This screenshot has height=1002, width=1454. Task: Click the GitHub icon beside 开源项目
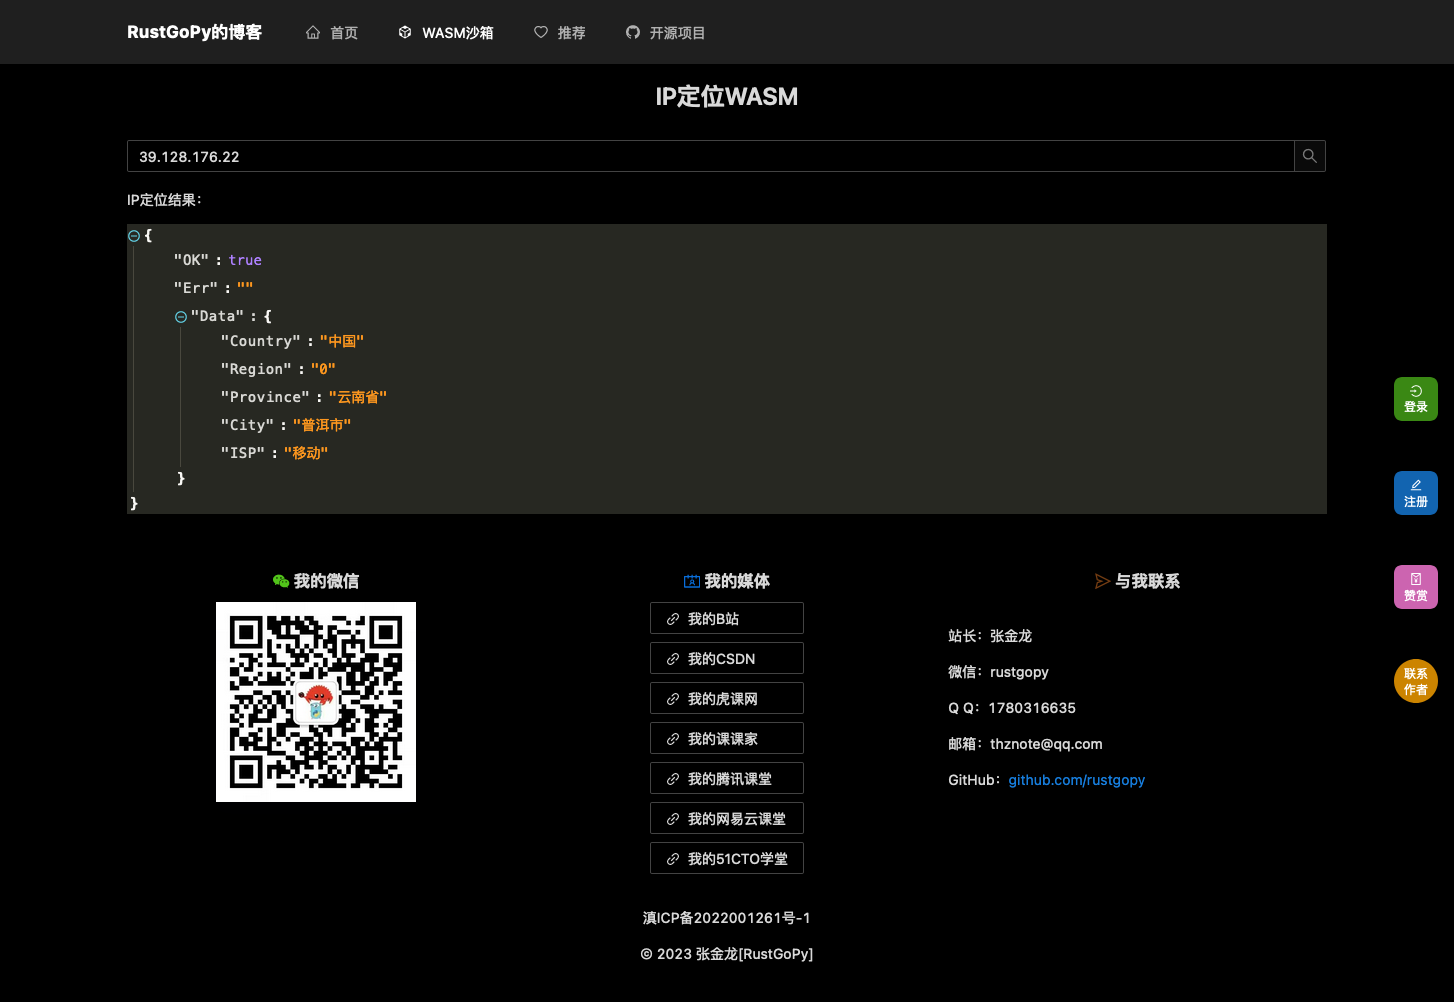(x=633, y=32)
